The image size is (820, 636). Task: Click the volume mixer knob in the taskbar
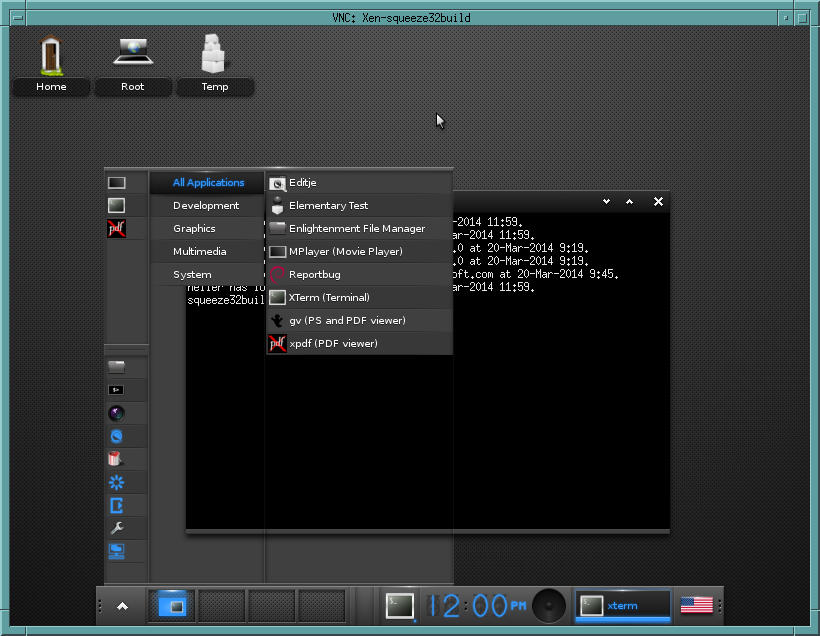(548, 605)
